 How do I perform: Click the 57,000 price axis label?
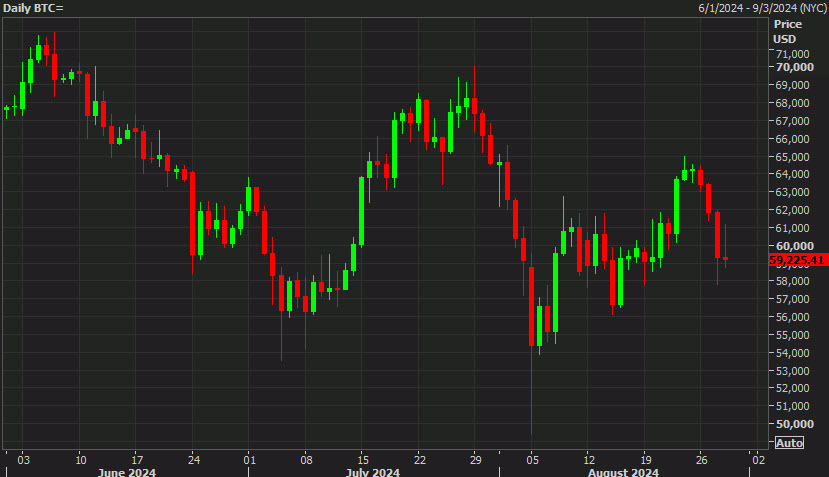pyautogui.click(x=793, y=299)
